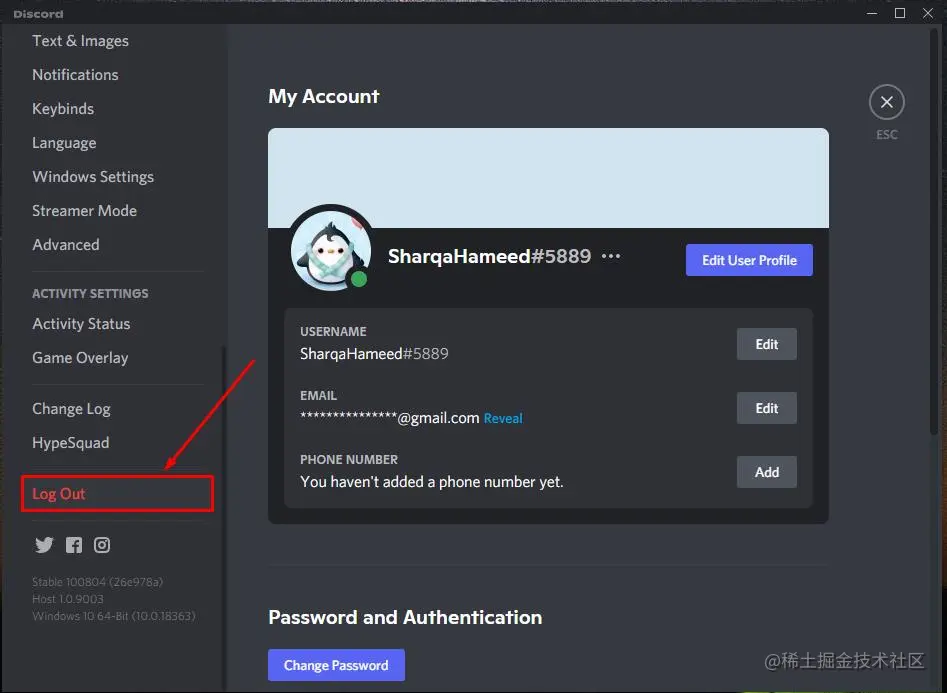Edit the username field
This screenshot has height=693, width=947.
pyautogui.click(x=766, y=344)
